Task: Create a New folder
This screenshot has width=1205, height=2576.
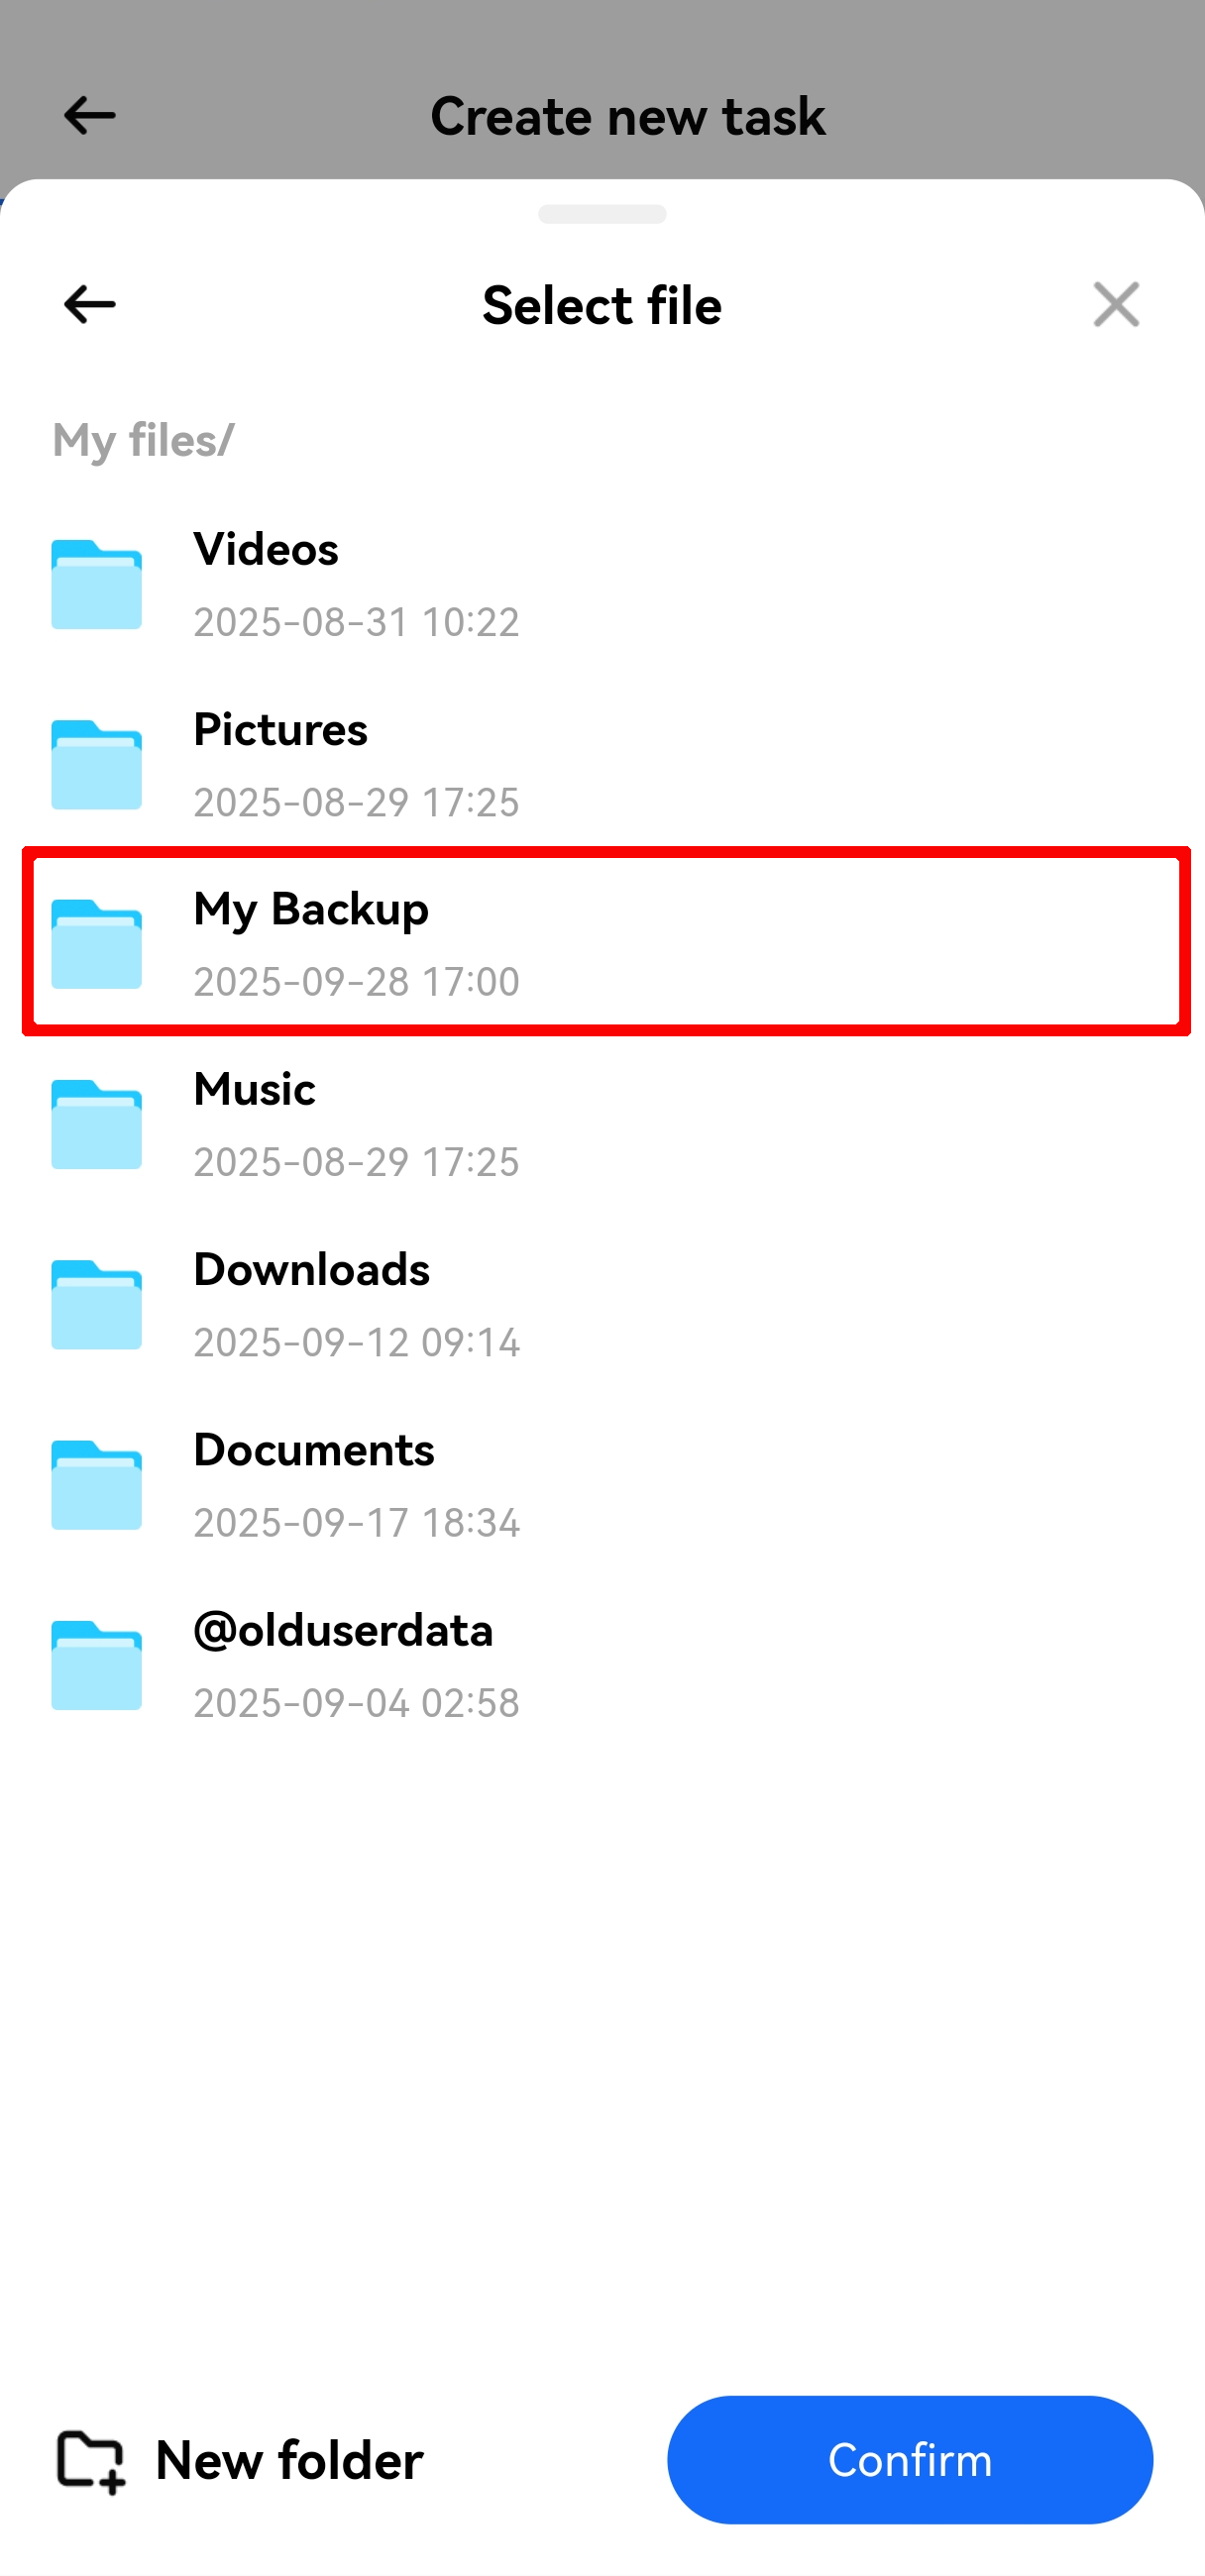Action: tap(240, 2461)
